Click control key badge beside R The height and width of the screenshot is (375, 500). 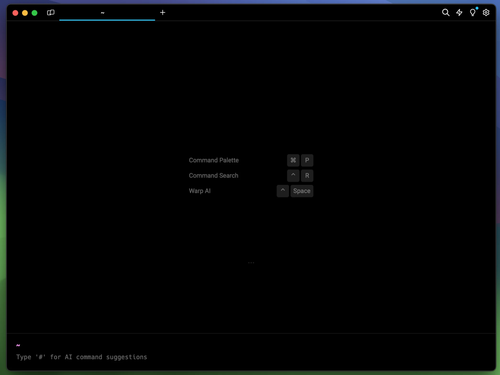tap(293, 176)
